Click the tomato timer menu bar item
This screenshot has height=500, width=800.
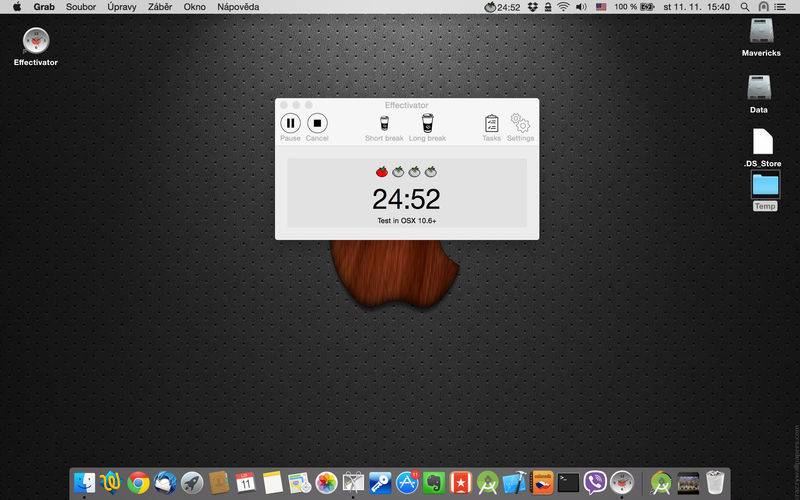(502, 7)
